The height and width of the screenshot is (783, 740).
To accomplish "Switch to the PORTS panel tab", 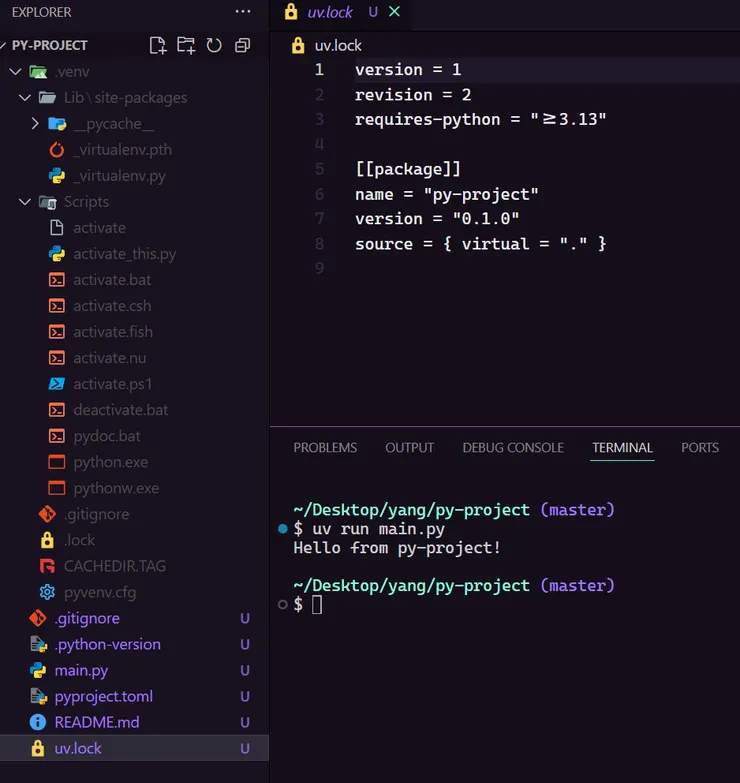I will coord(700,447).
